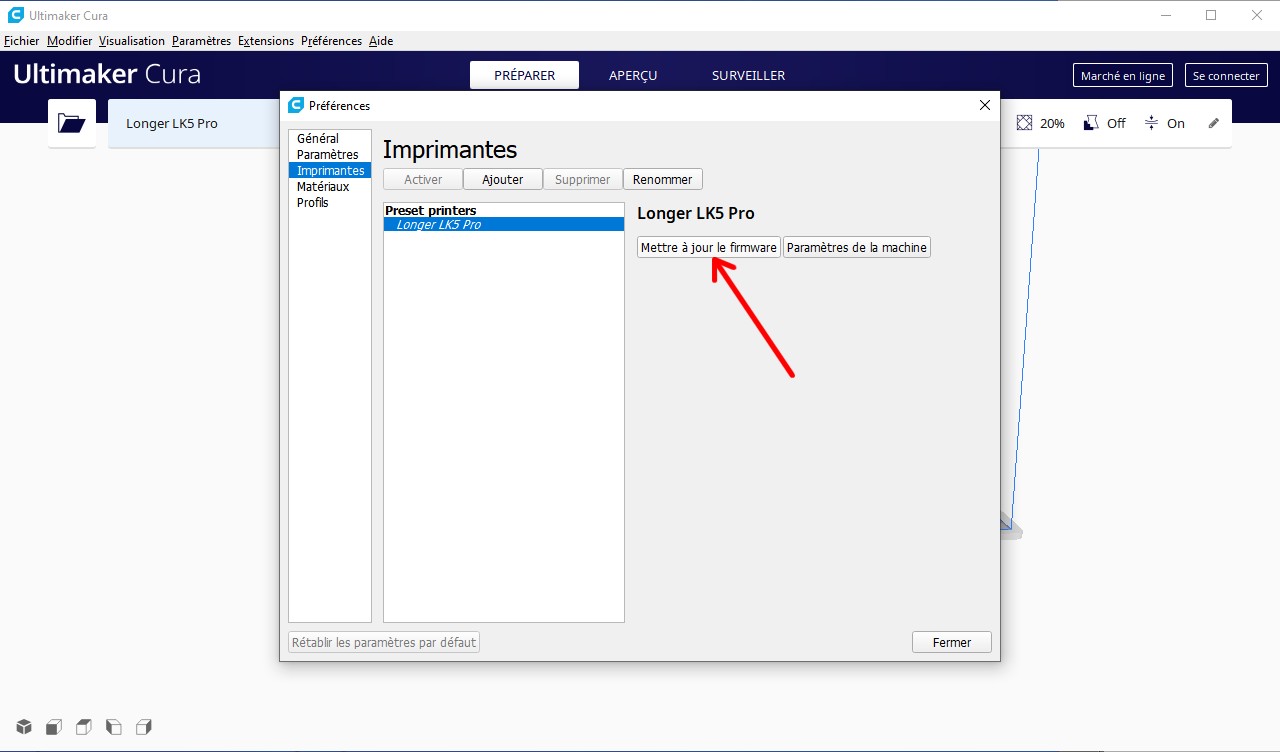
Task: Select the left side view cube icon
Action: coord(114,727)
